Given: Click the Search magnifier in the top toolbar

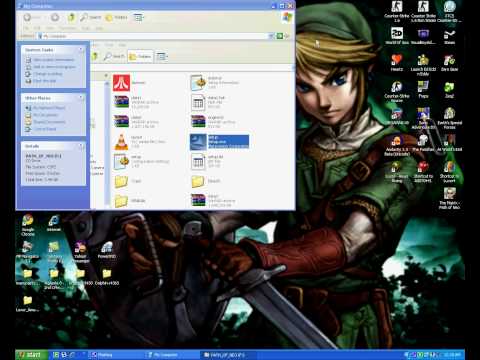Looking at the screenshot, I should coord(84,17).
